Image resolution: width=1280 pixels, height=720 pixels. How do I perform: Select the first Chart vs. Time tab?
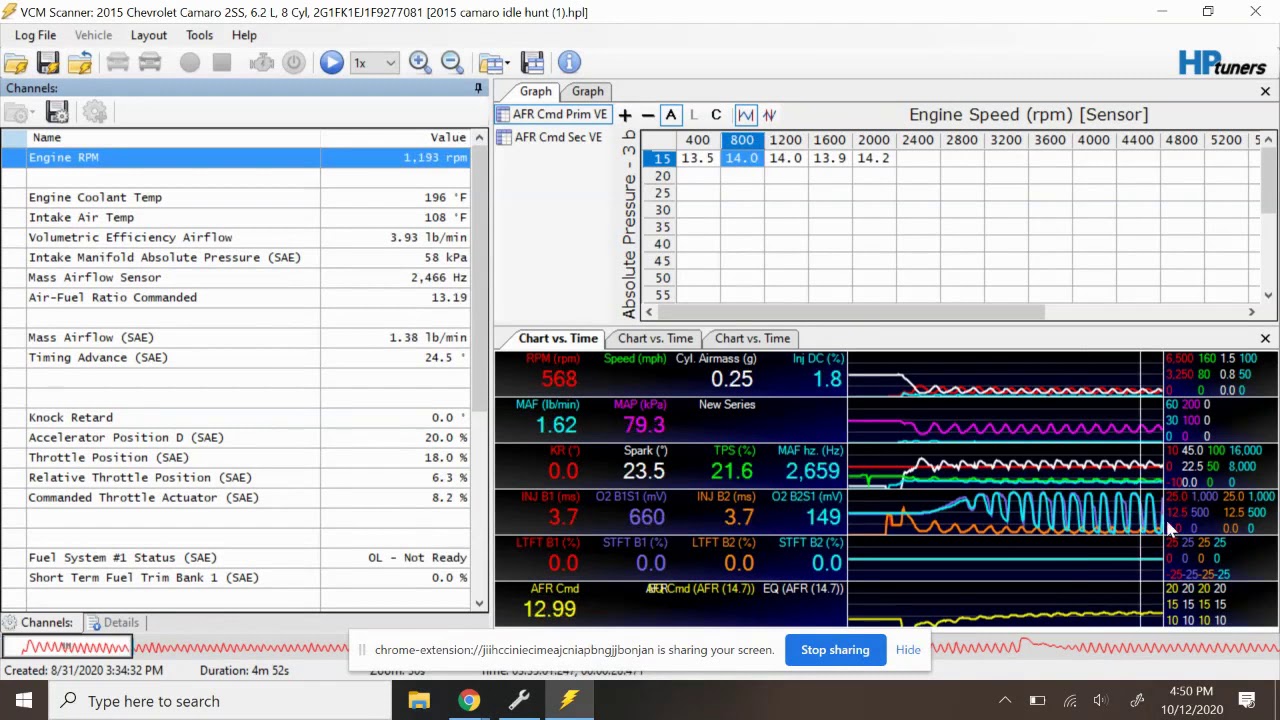coord(557,339)
